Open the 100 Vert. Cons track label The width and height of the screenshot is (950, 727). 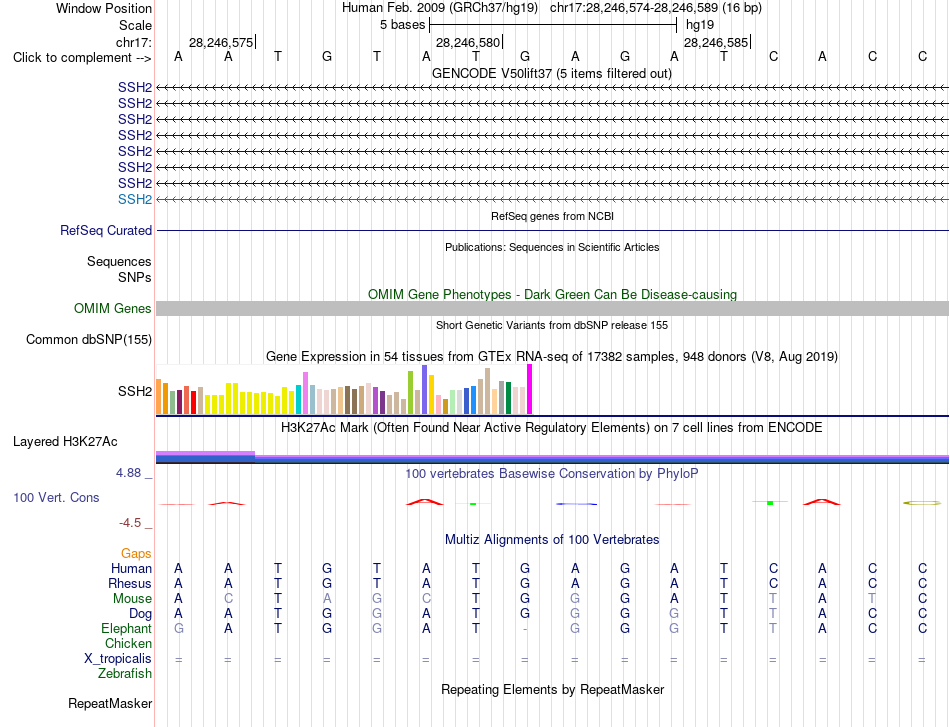tap(56, 497)
